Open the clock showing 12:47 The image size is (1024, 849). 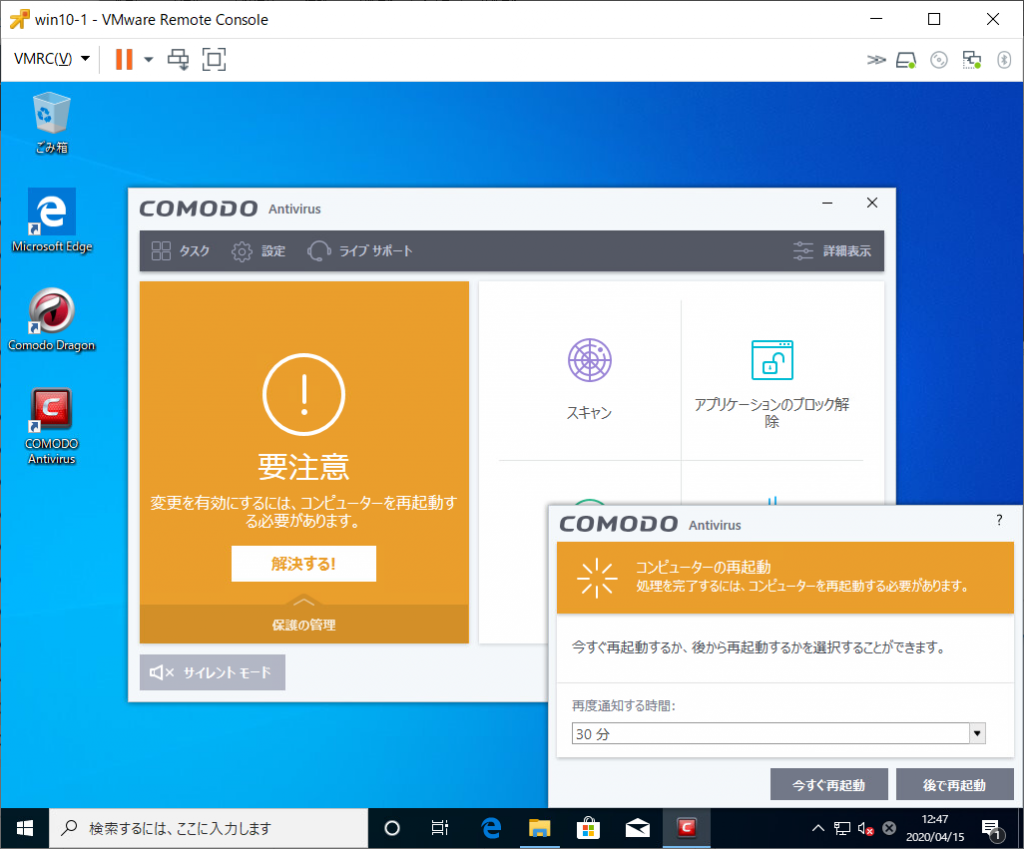click(x=935, y=828)
